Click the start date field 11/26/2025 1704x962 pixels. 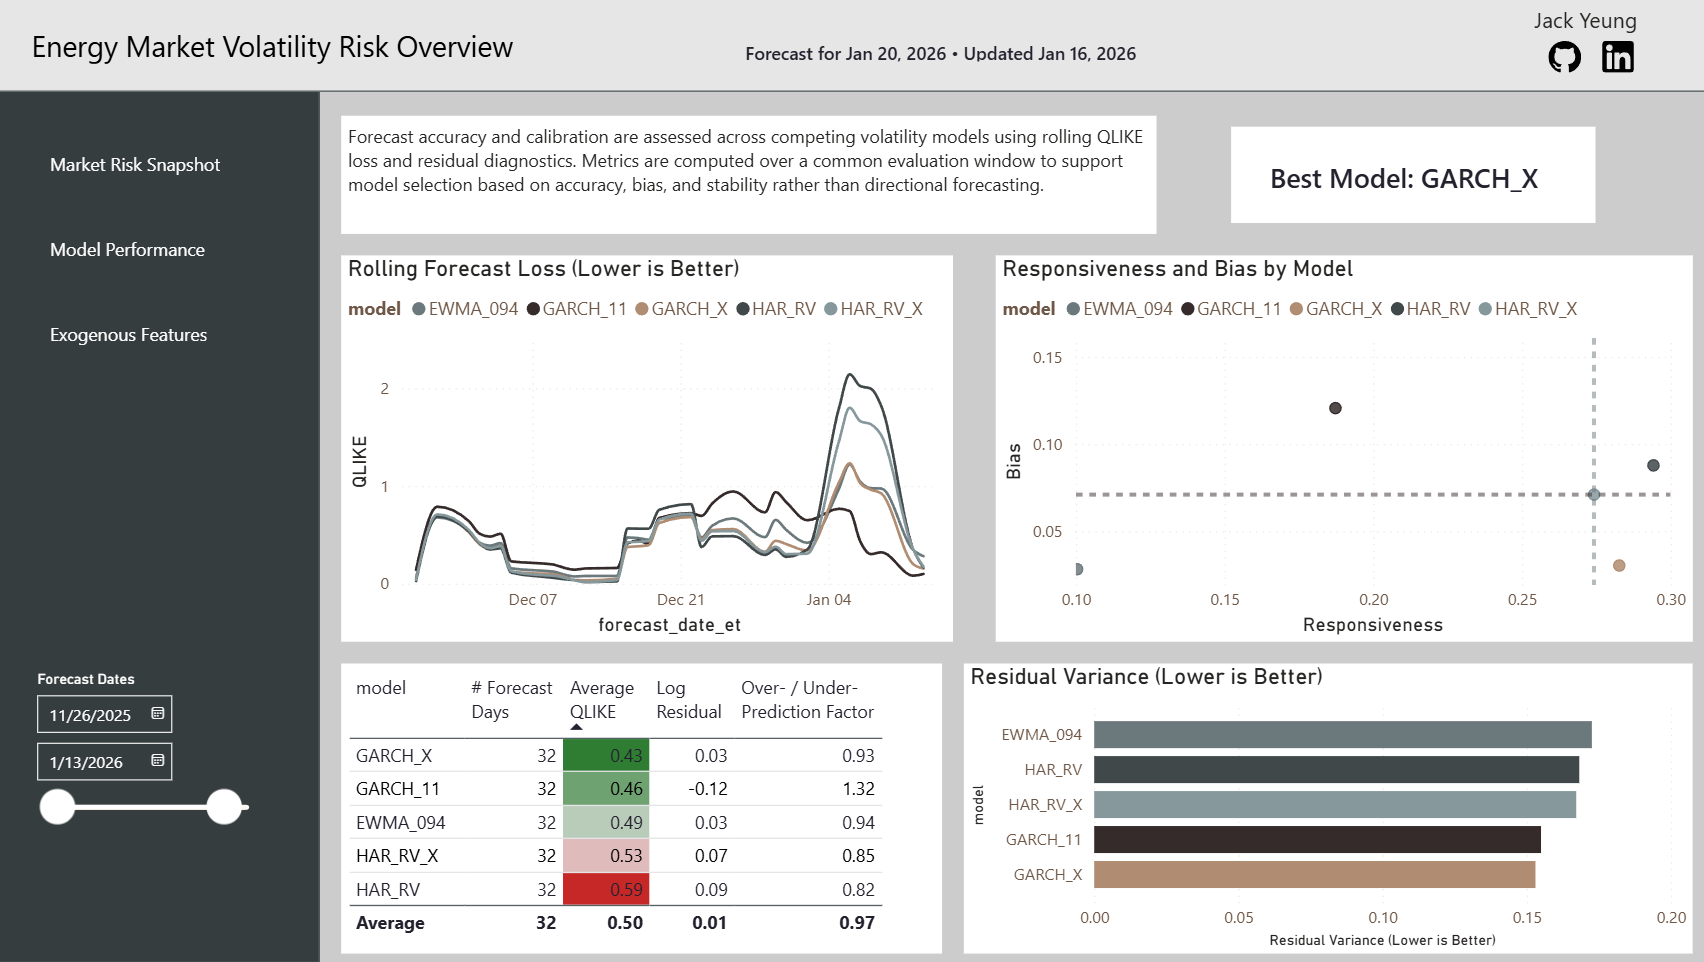point(104,714)
